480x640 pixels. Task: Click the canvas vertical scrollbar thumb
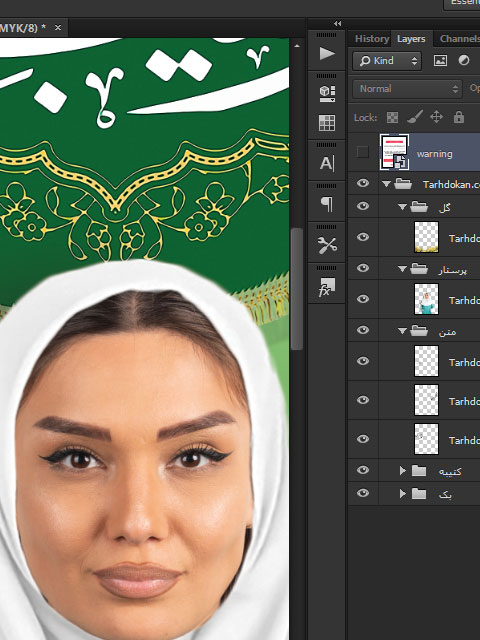(297, 289)
